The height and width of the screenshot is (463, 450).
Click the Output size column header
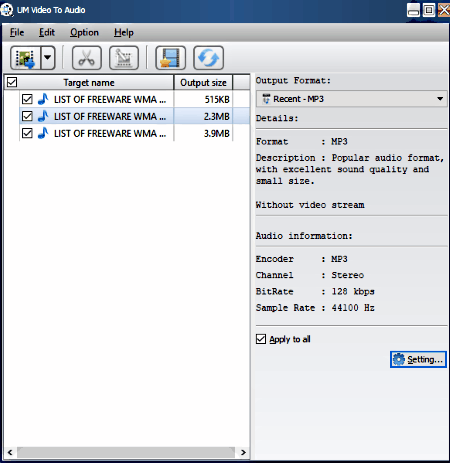[203, 82]
